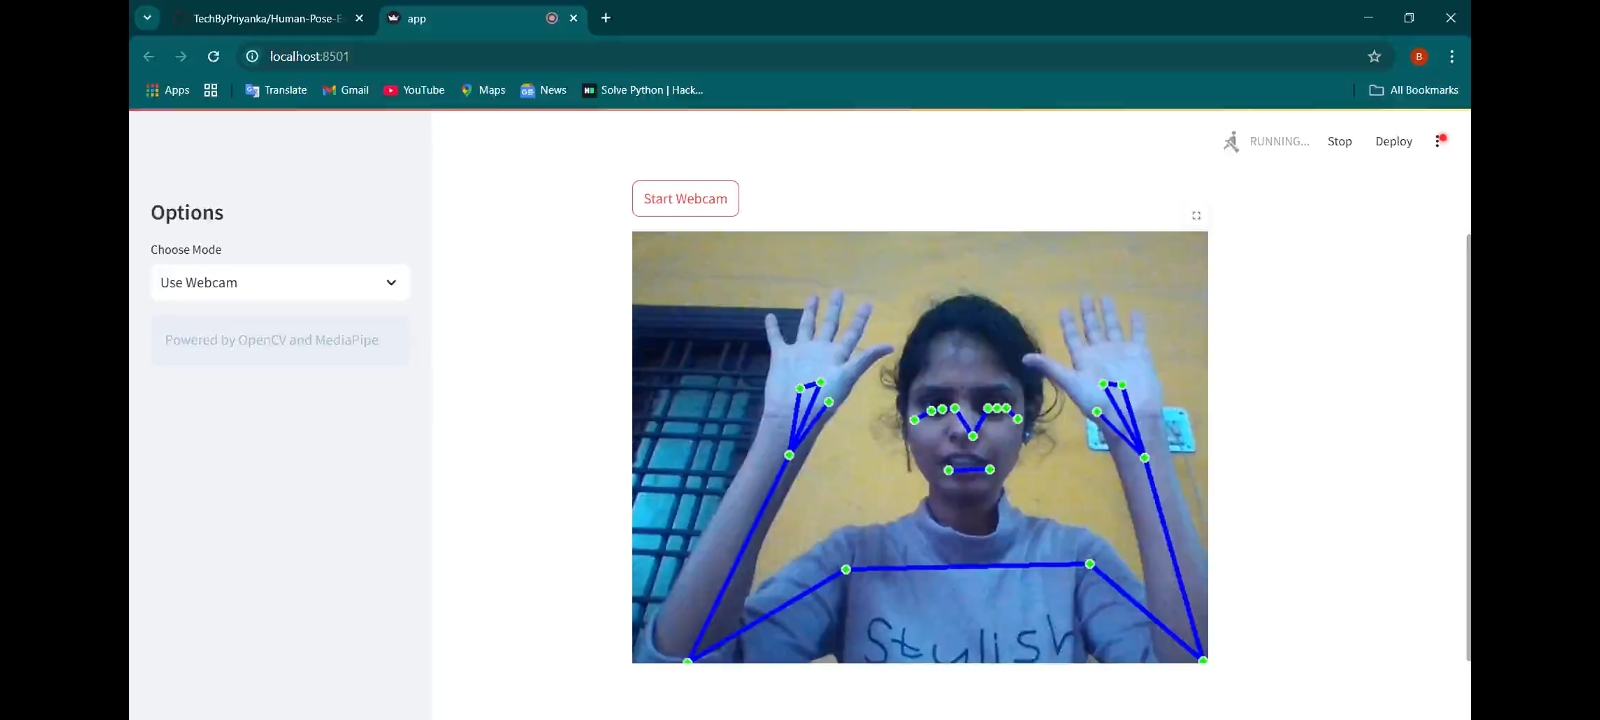Close the app tab
1600x720 pixels.
(574, 18)
